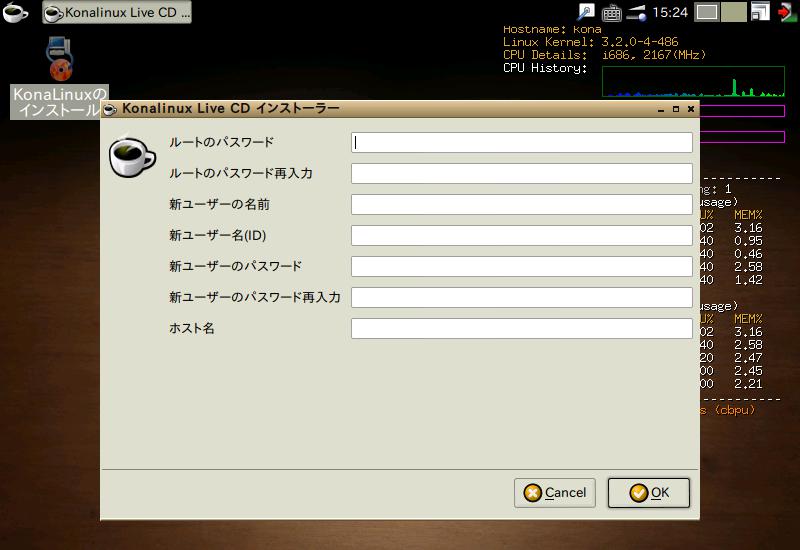Click the ホスト名 label
Image resolution: width=800 pixels, height=550 pixels.
[192, 329]
